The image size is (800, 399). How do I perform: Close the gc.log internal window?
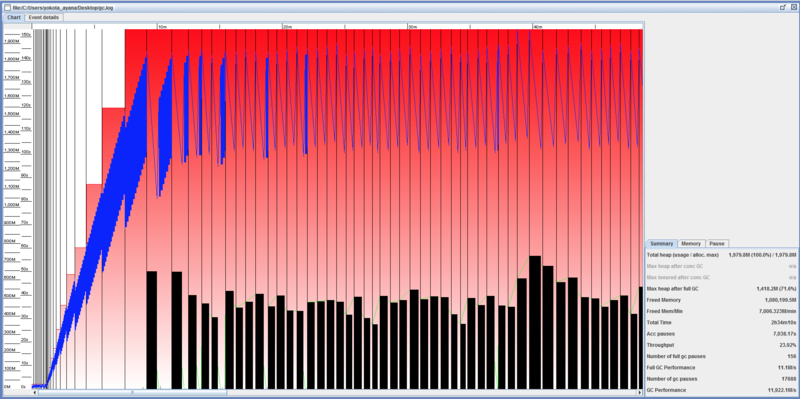click(793, 8)
